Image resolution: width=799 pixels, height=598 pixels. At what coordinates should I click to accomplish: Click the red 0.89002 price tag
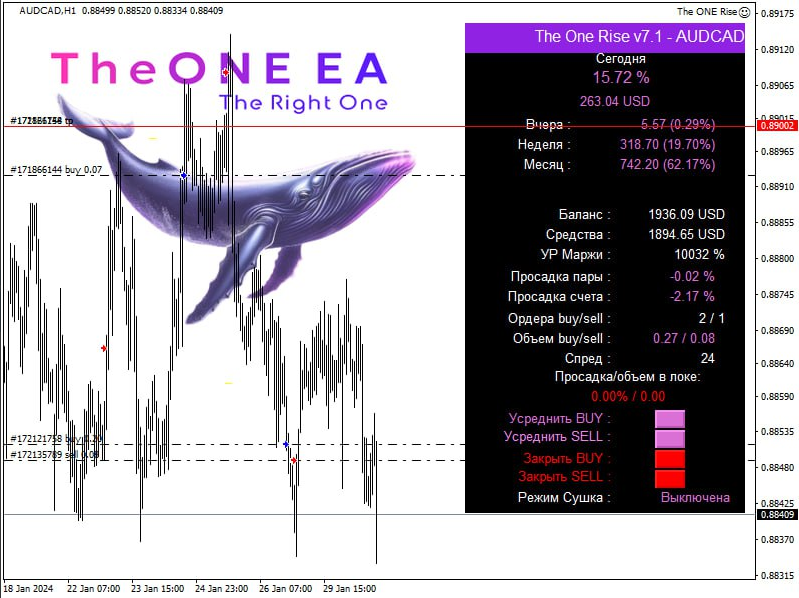click(x=777, y=126)
